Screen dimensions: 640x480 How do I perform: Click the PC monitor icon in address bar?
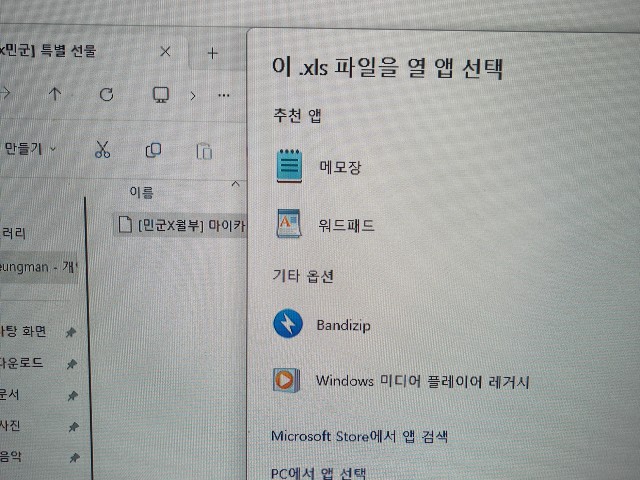(x=161, y=95)
